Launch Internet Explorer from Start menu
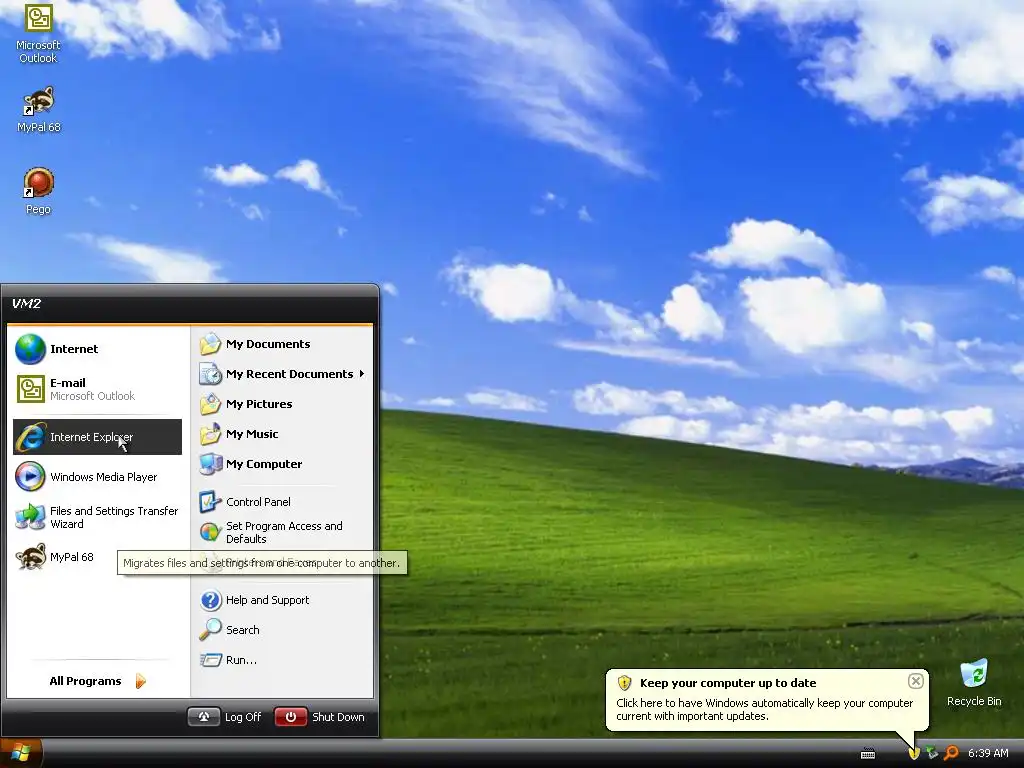1024x768 pixels. click(97, 437)
